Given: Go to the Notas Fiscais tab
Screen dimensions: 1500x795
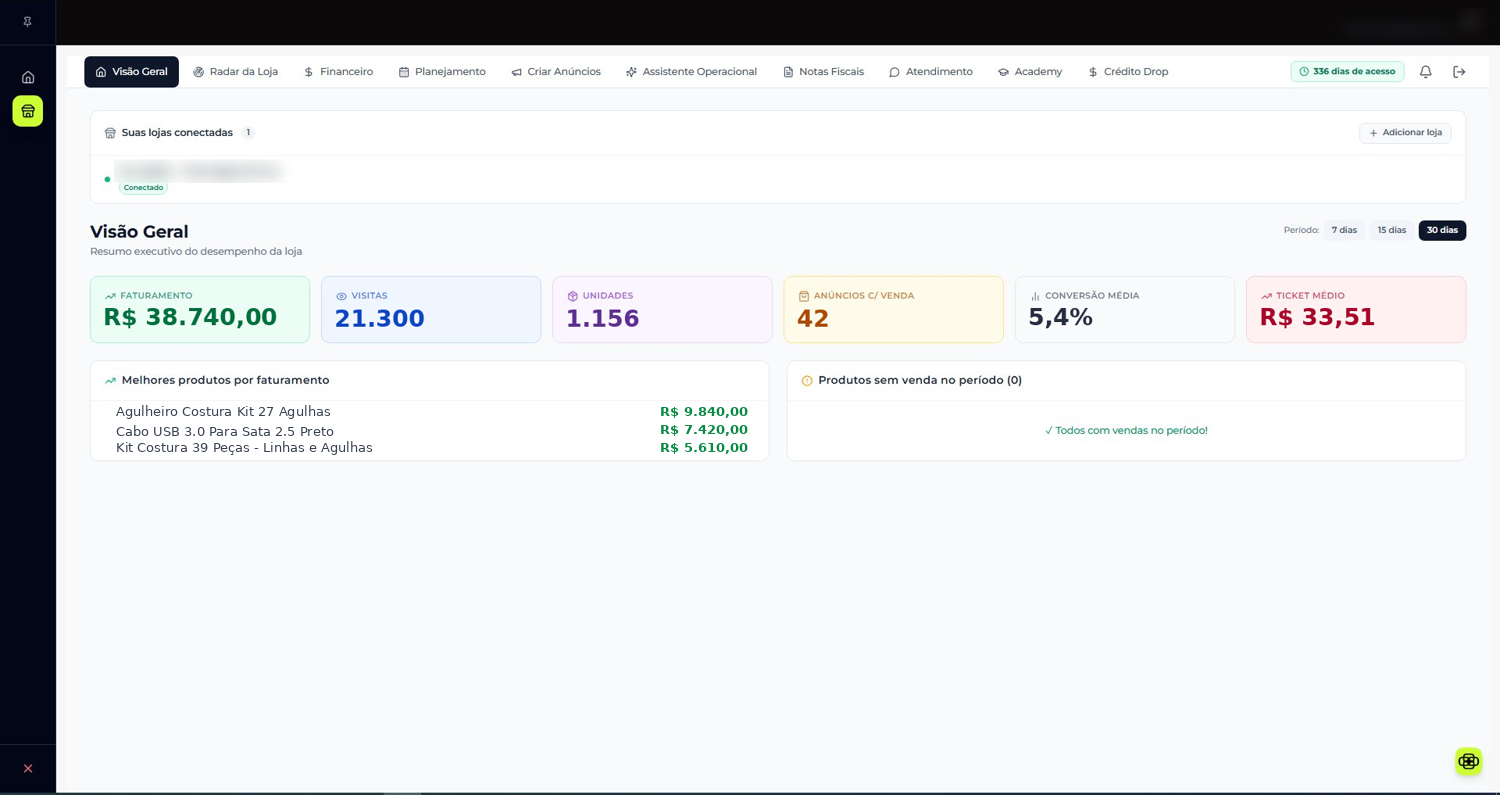Looking at the screenshot, I should tap(823, 72).
